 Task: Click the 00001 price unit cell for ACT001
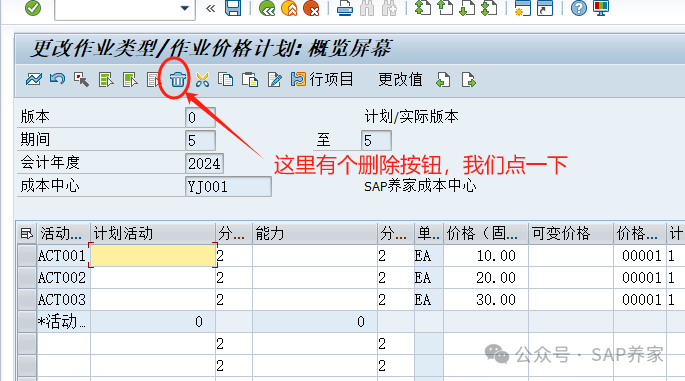point(640,256)
